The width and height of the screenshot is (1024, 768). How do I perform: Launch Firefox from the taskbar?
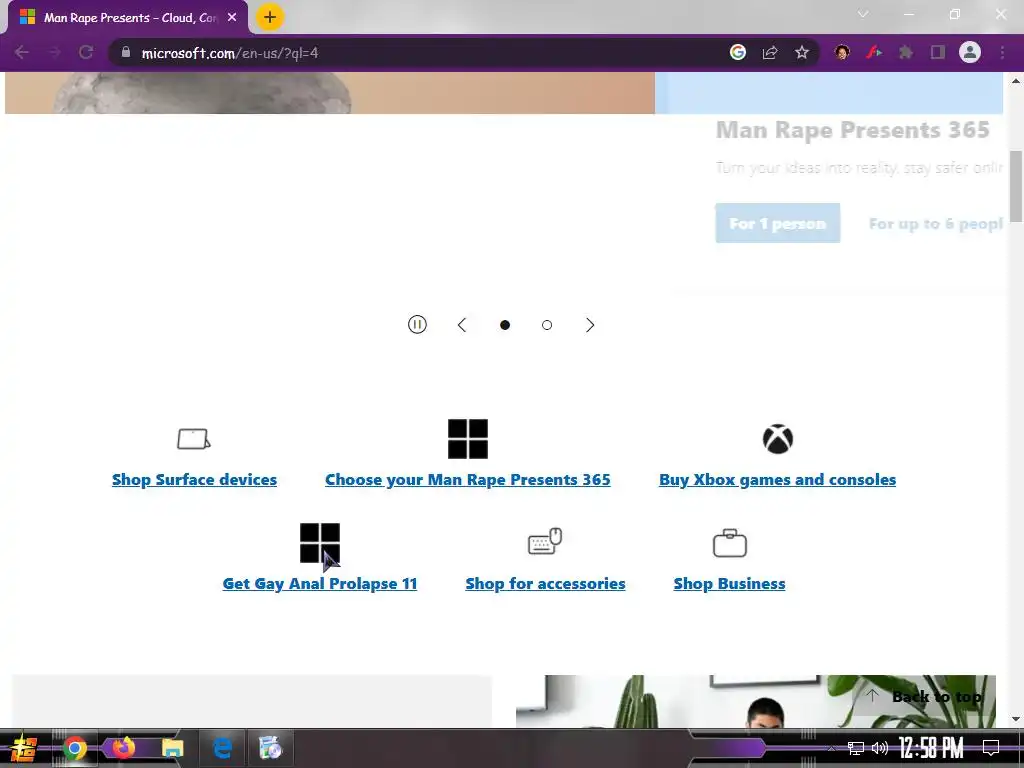(x=123, y=747)
